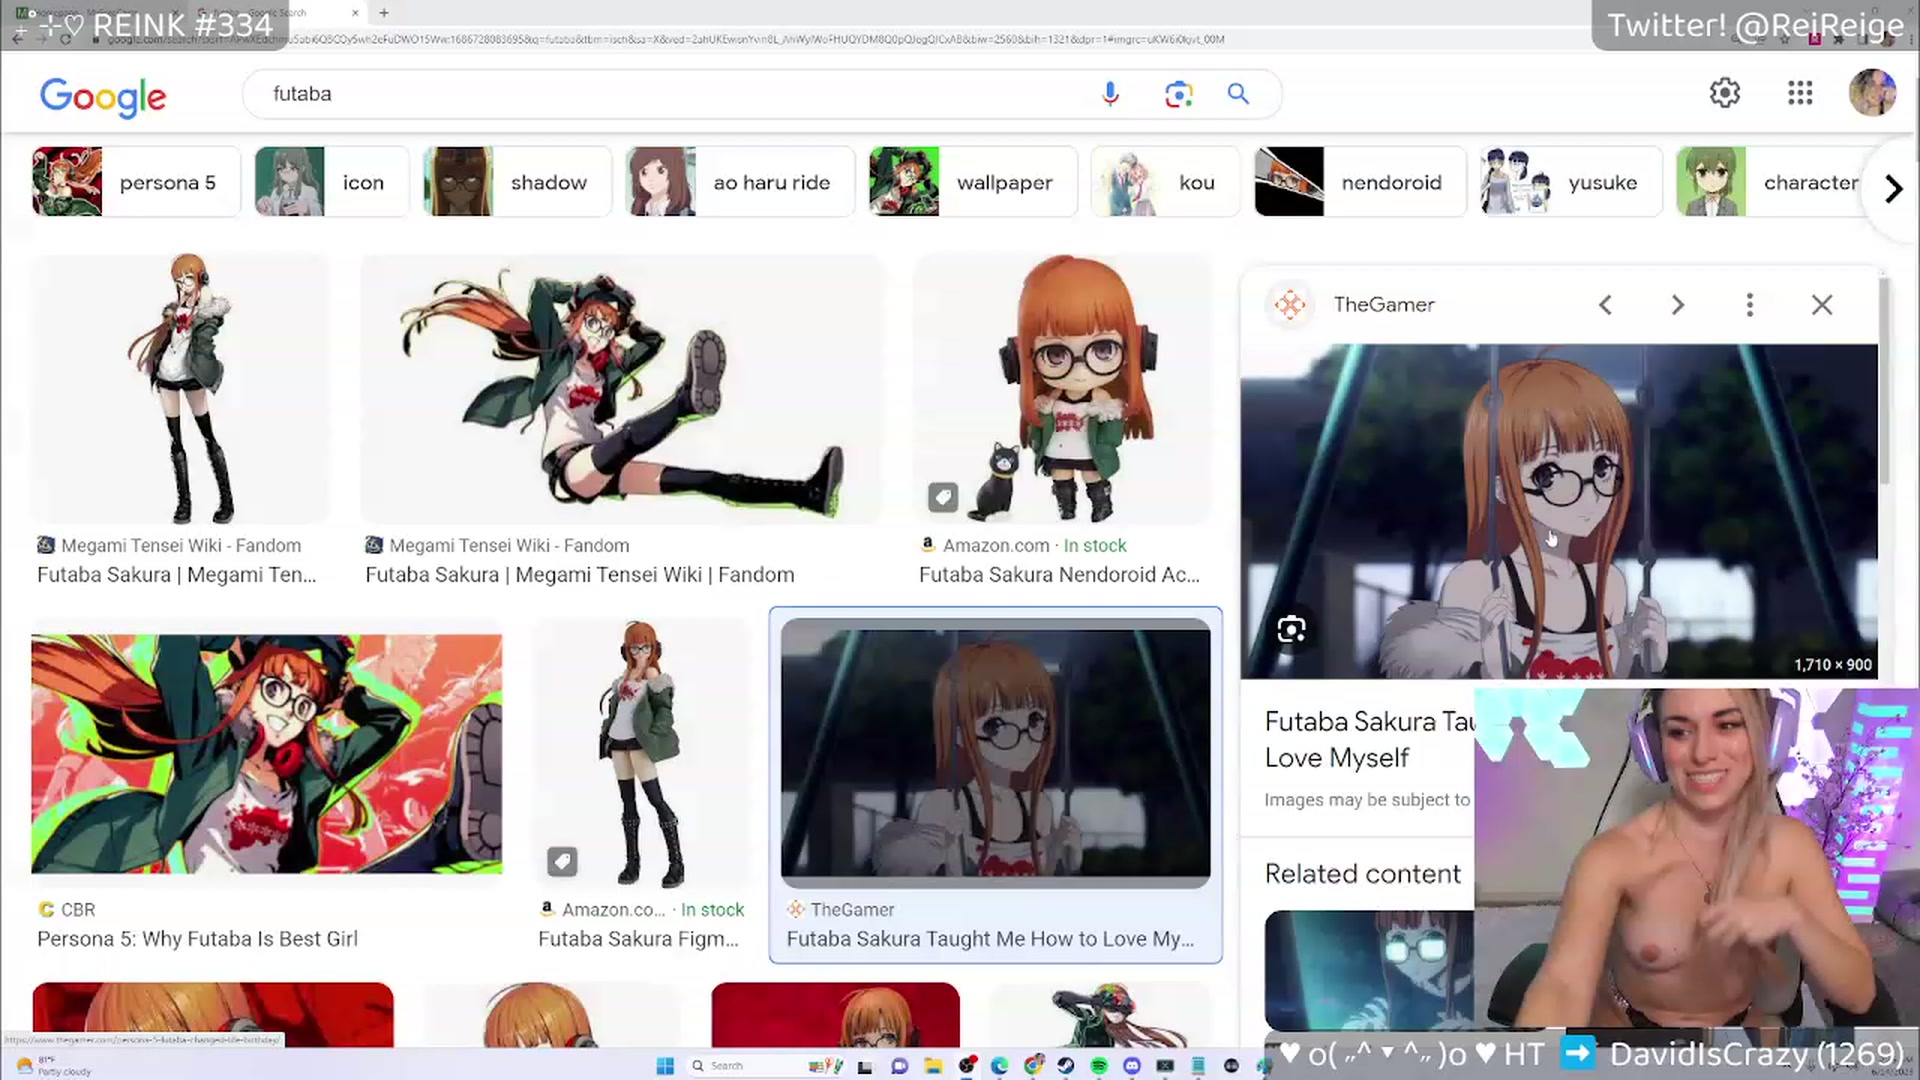Screen dimensions: 1920x1080
Task: Open the product tag on Figma figure result
Action: [562, 861]
